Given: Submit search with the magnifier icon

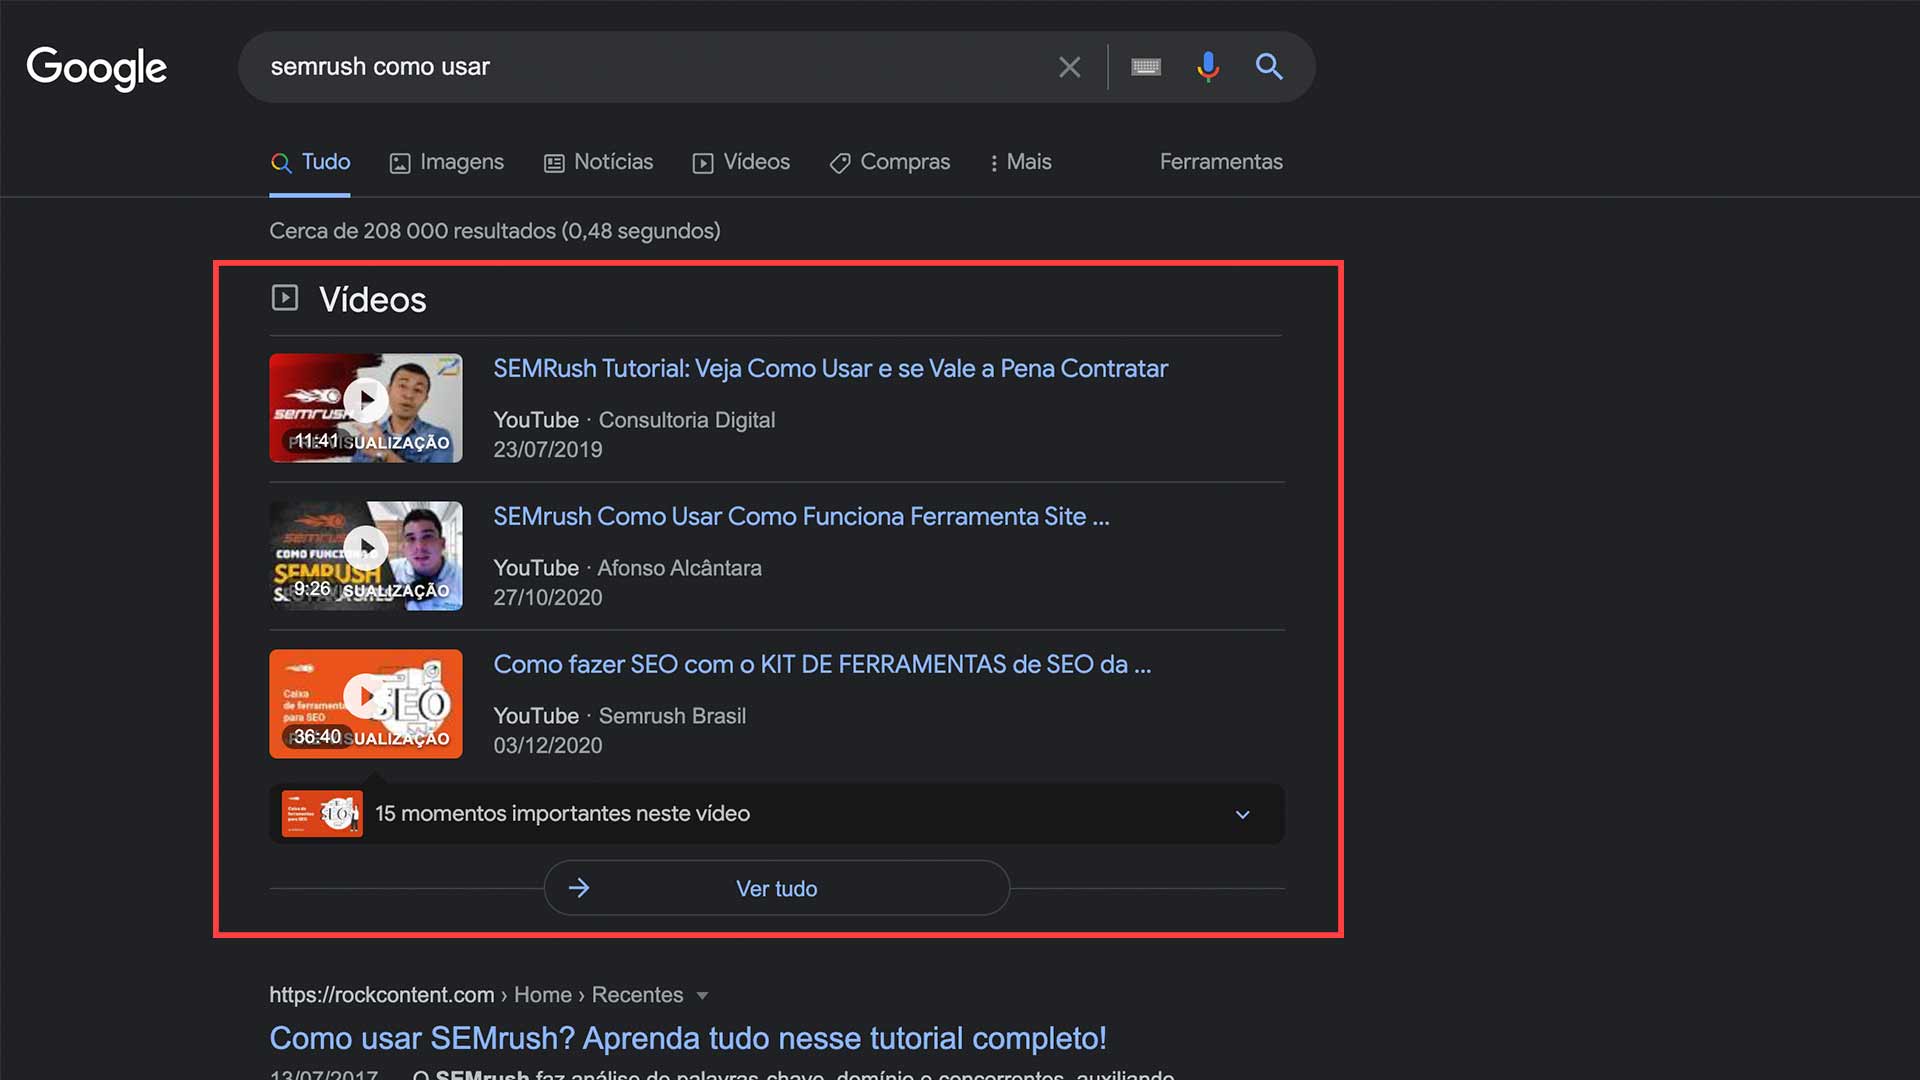Looking at the screenshot, I should (1269, 67).
